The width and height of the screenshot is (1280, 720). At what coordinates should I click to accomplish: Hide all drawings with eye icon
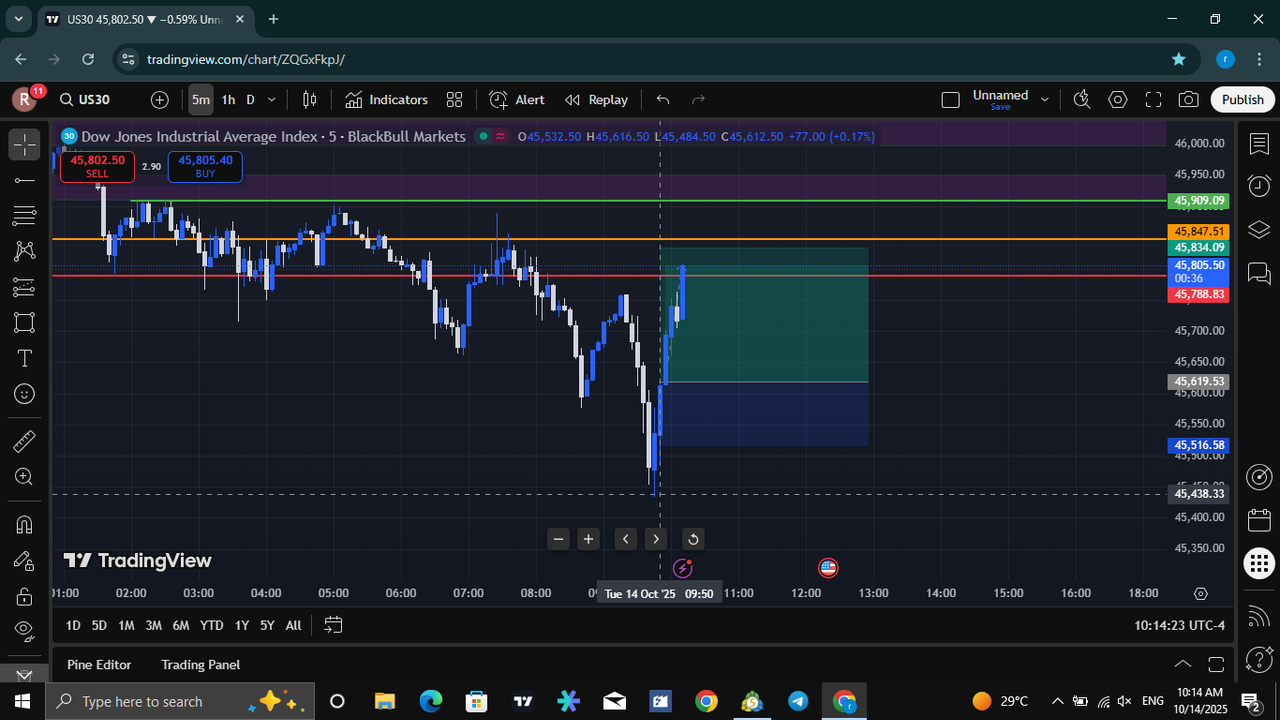(25, 631)
